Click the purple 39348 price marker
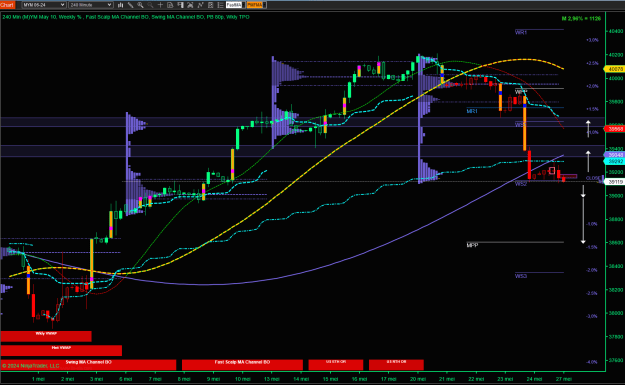The image size is (625, 385). 615,155
